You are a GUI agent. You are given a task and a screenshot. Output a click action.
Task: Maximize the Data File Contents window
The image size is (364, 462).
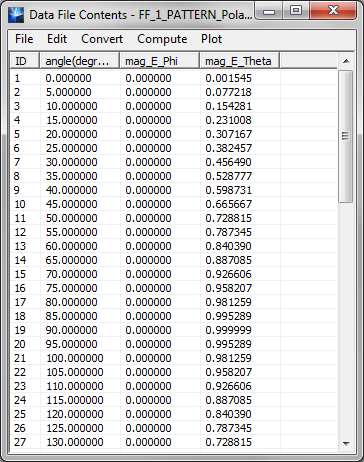pyautogui.click(x=296, y=11)
